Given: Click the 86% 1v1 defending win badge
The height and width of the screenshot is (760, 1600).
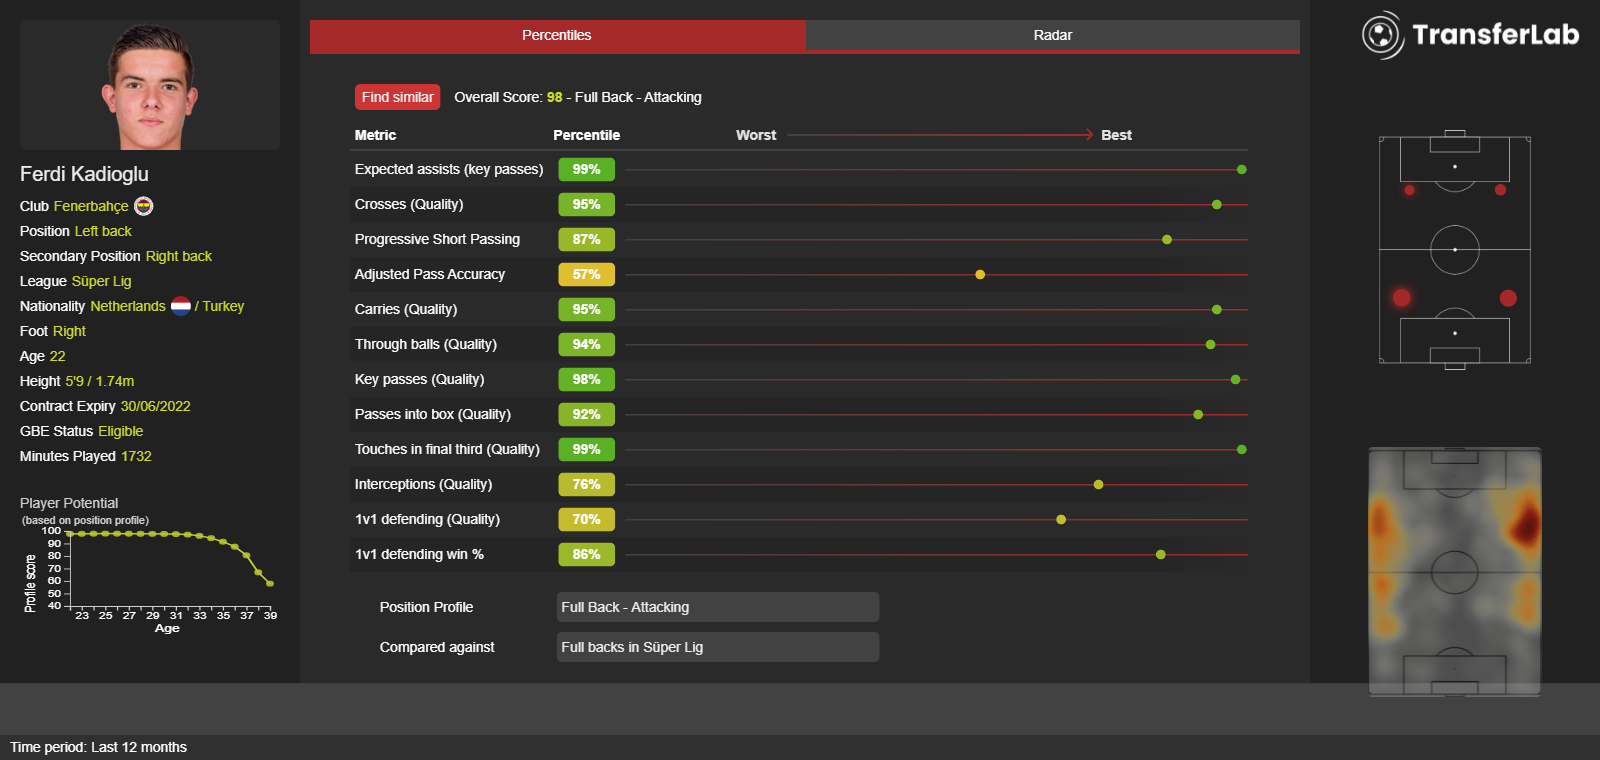Looking at the screenshot, I should coord(586,554).
